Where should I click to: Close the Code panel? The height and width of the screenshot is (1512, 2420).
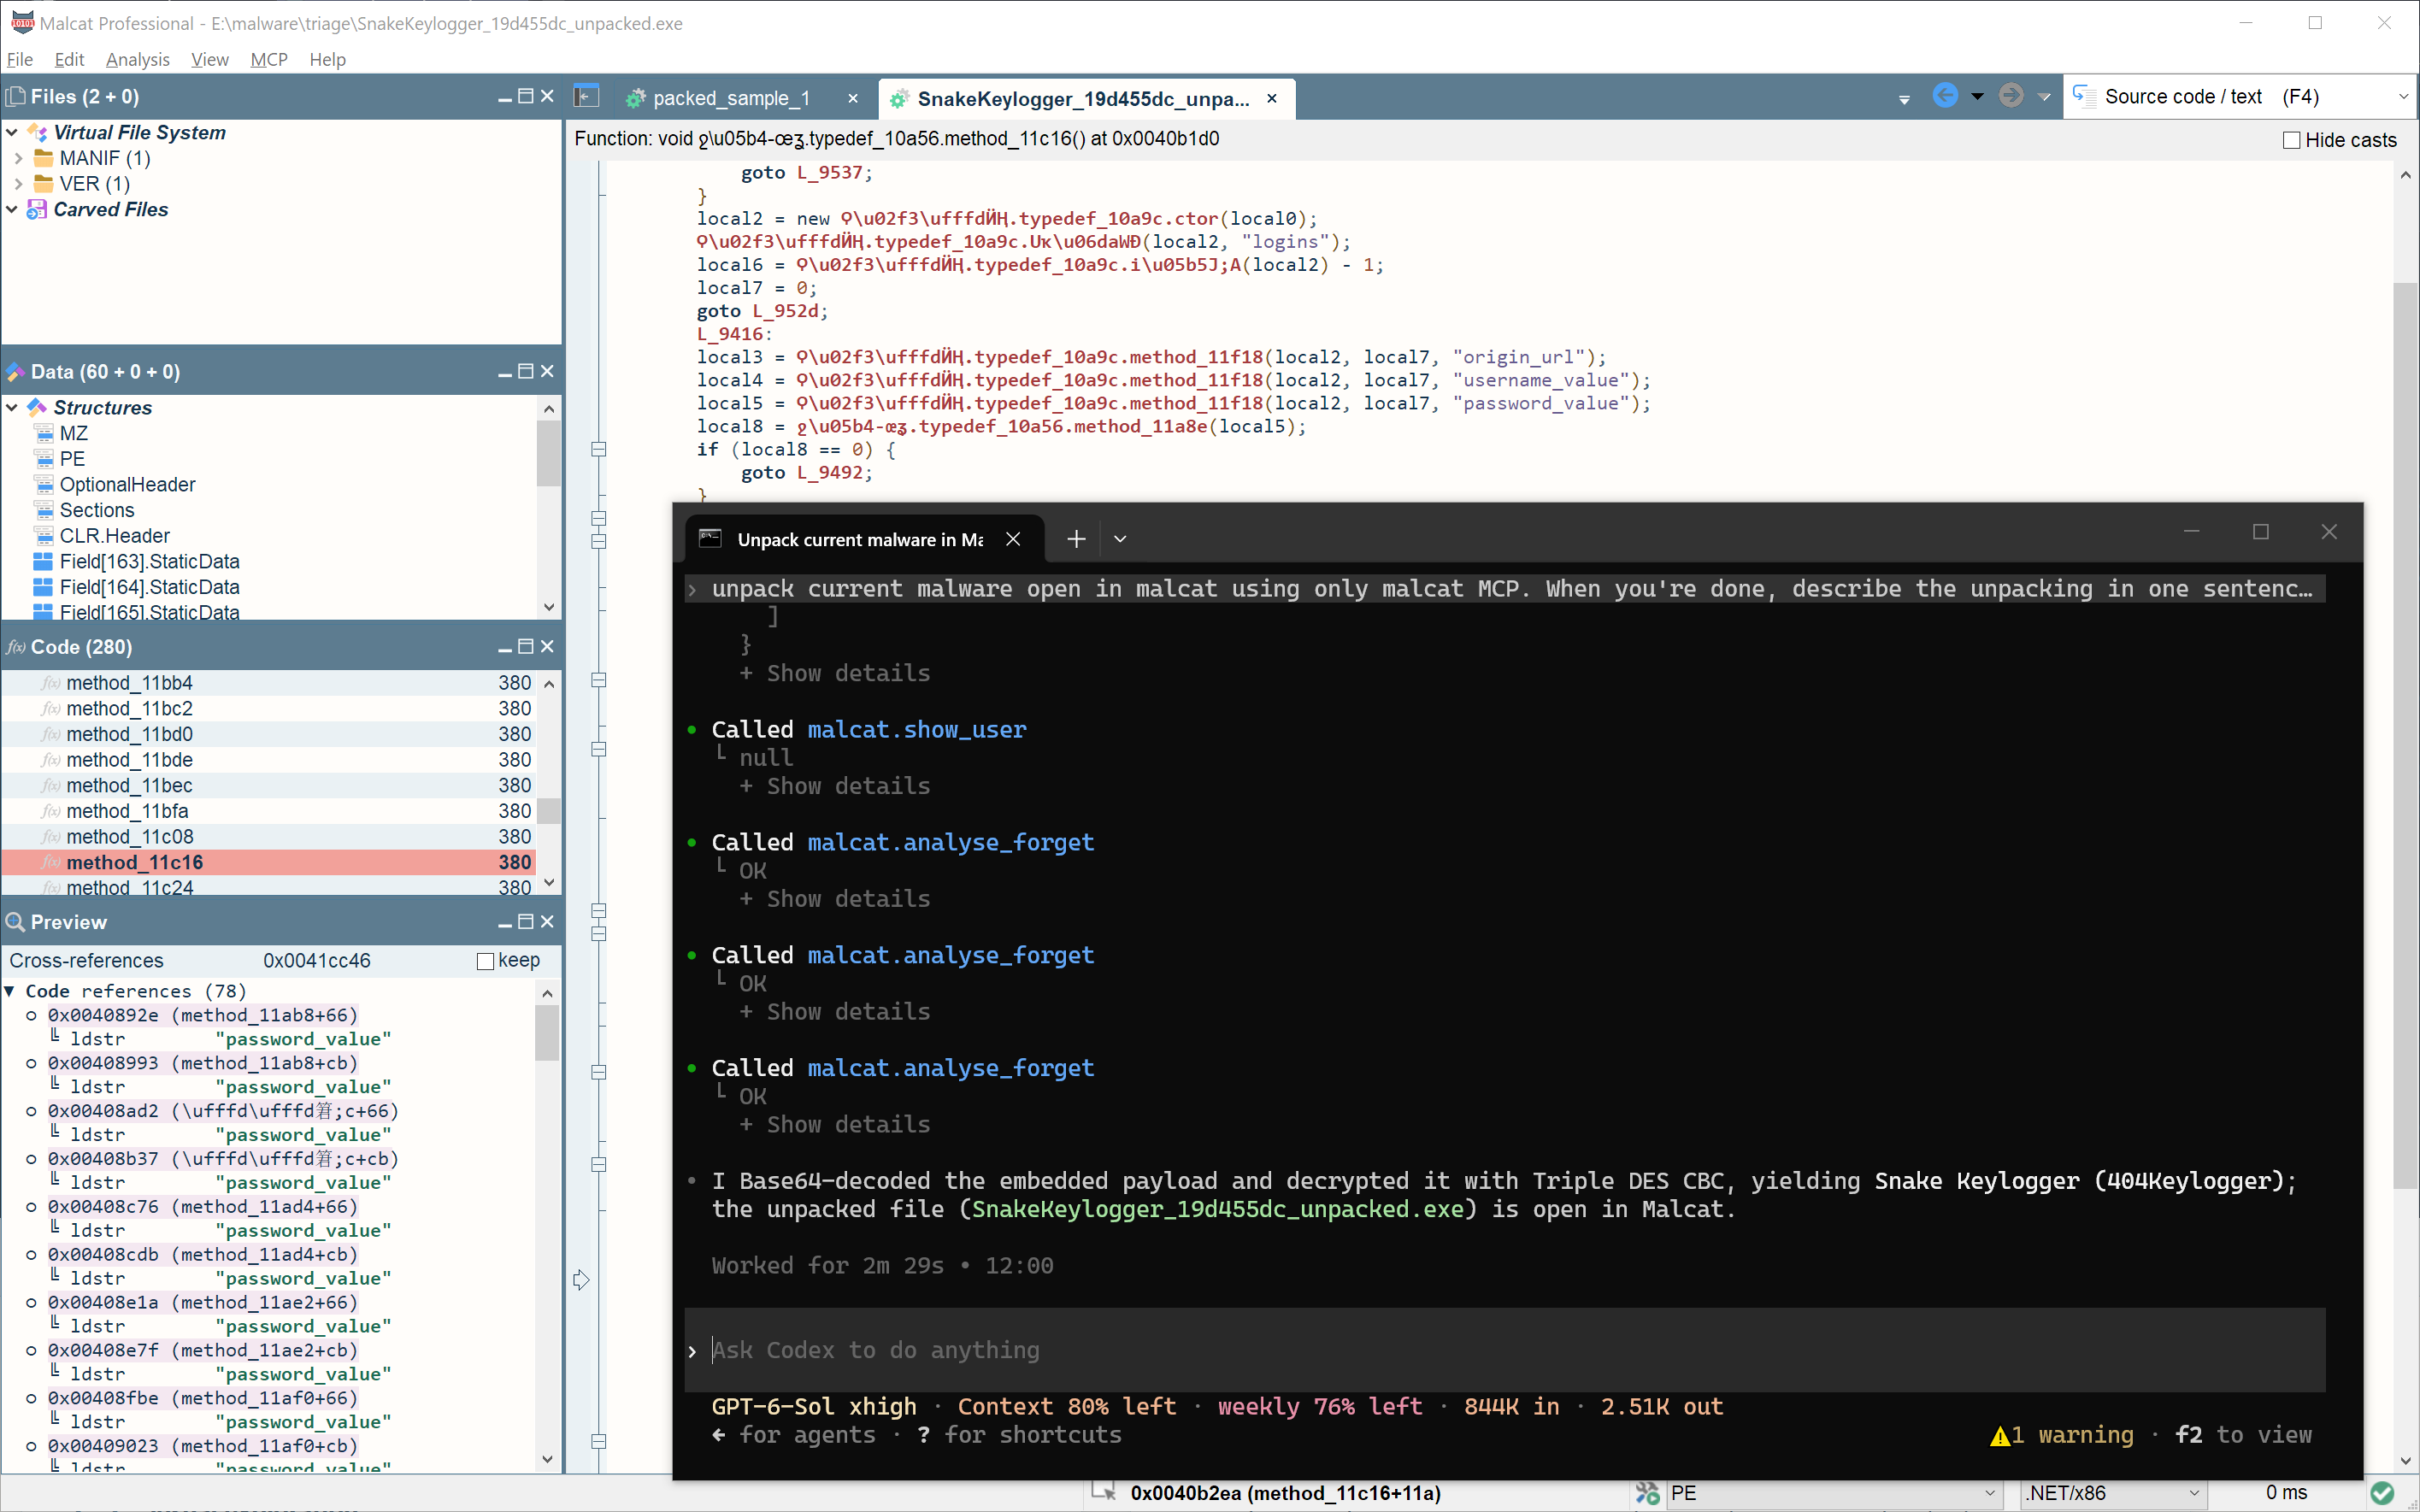coord(547,647)
